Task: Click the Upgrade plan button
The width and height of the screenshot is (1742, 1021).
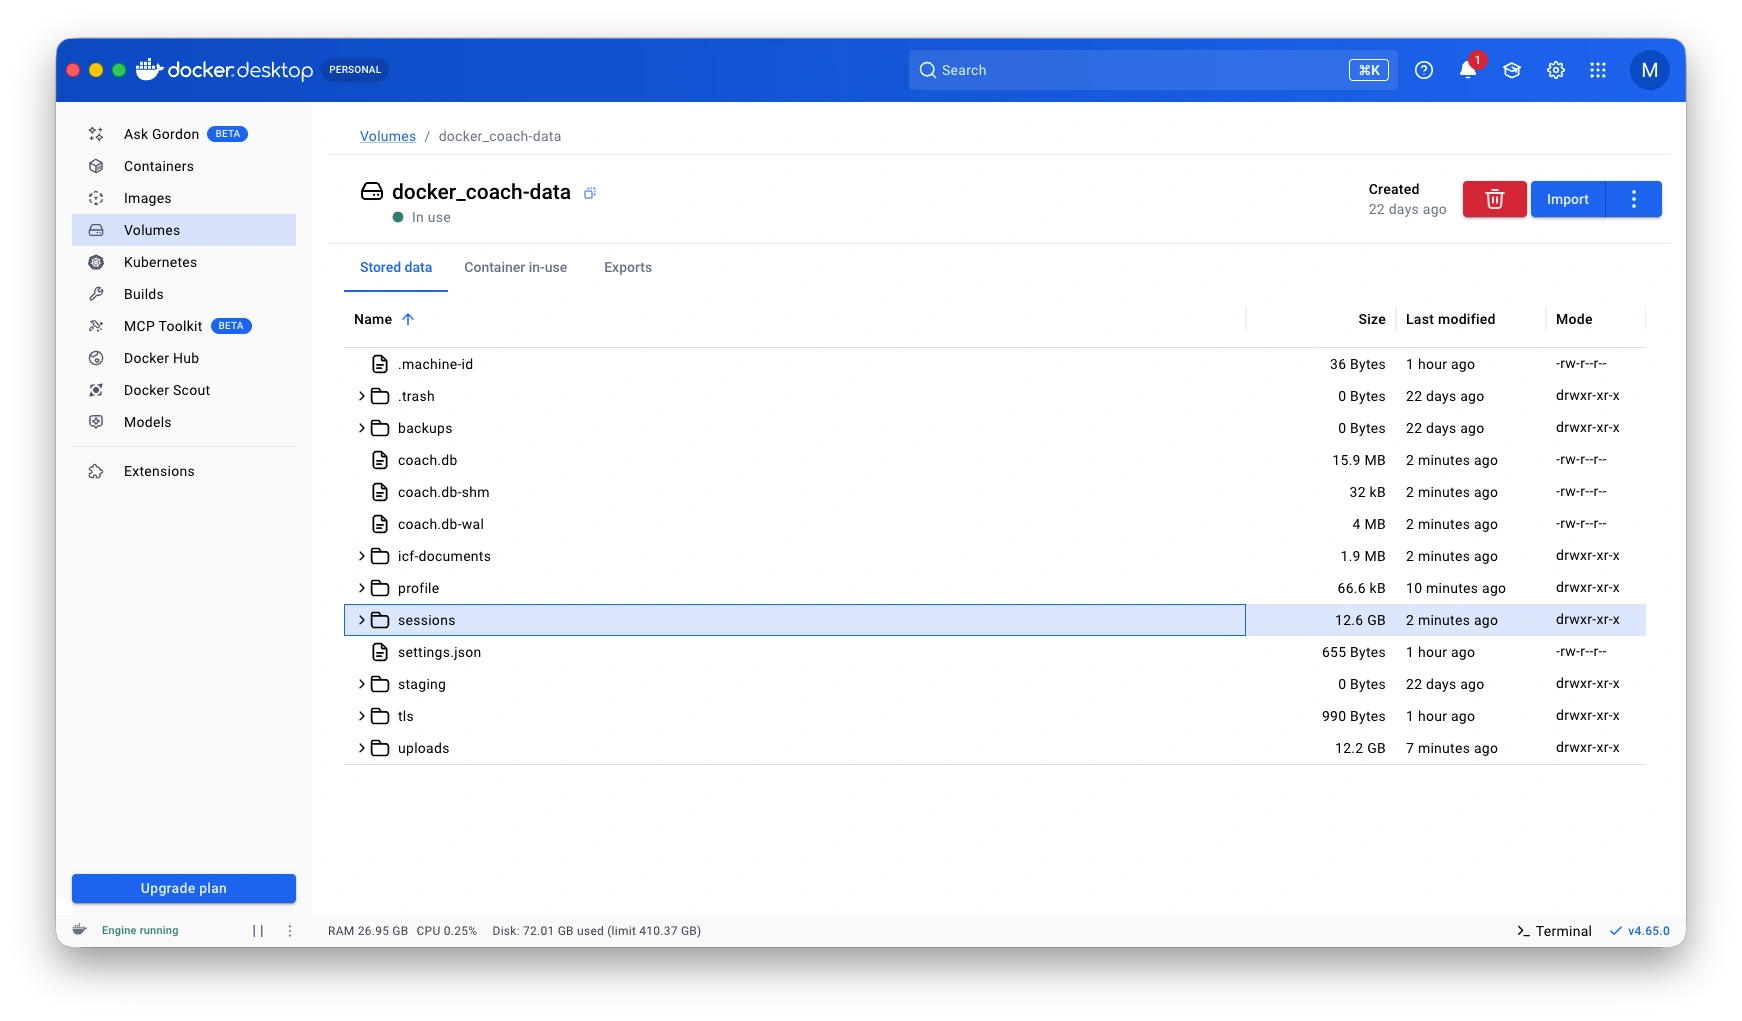Action: (184, 888)
